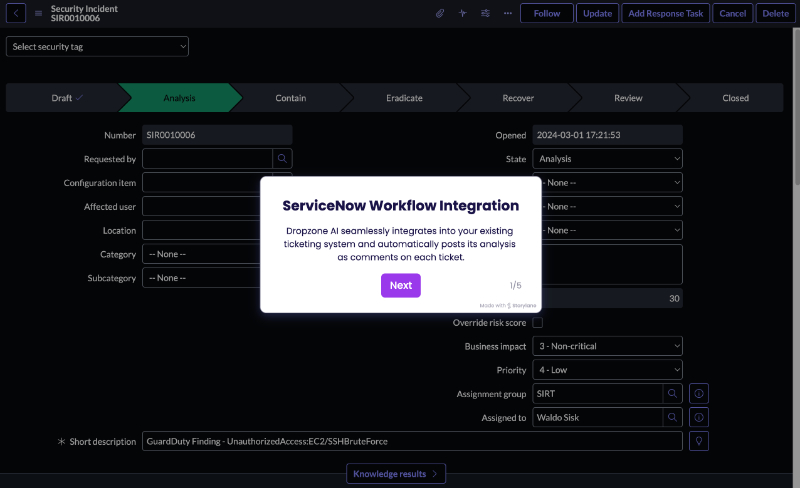Click Next in the tour popup
800x488 pixels.
(401, 285)
